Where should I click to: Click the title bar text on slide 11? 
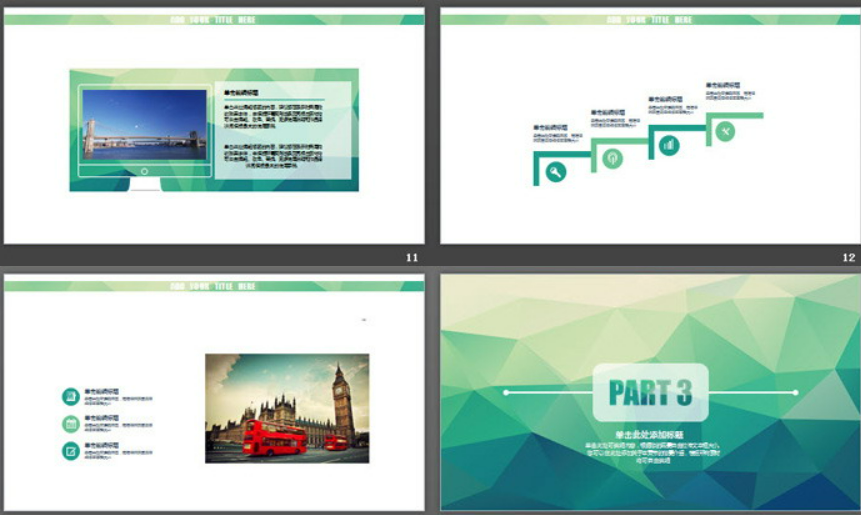(x=213, y=19)
